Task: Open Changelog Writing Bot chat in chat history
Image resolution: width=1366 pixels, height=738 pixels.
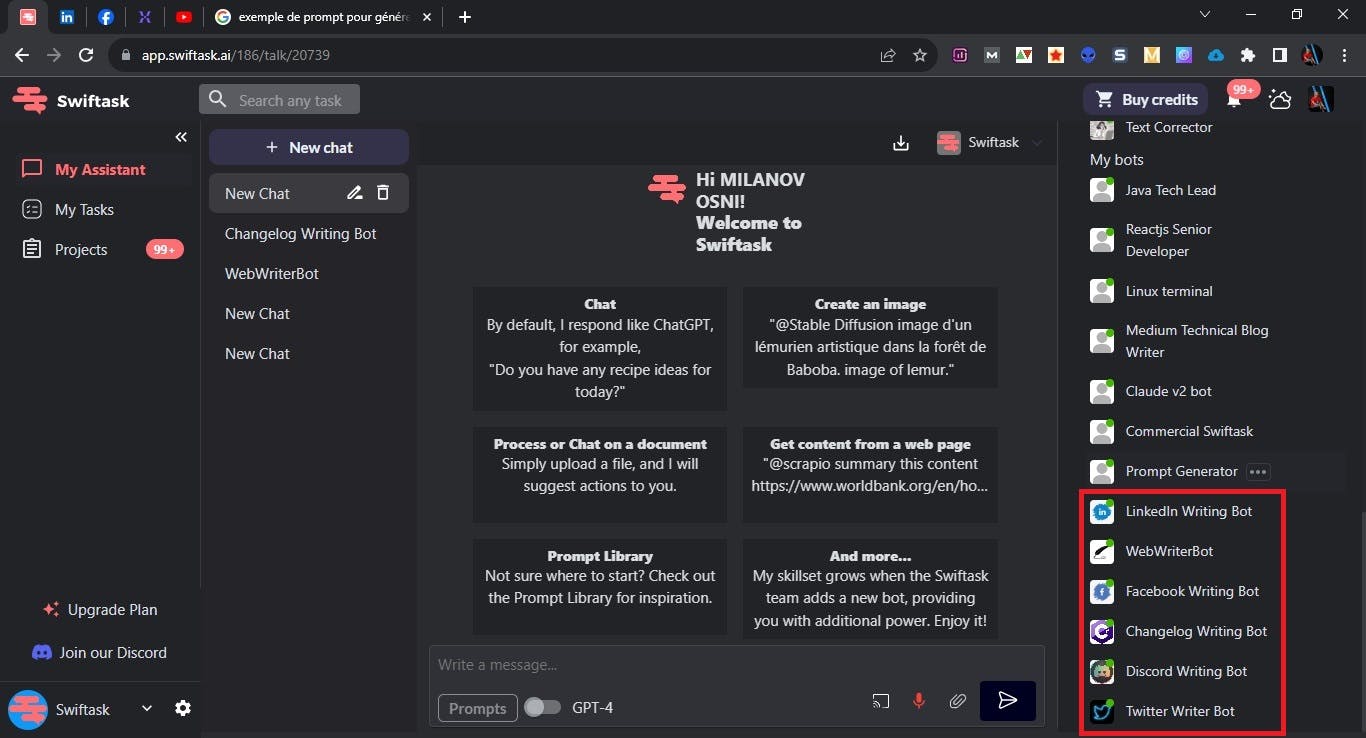Action: (301, 233)
